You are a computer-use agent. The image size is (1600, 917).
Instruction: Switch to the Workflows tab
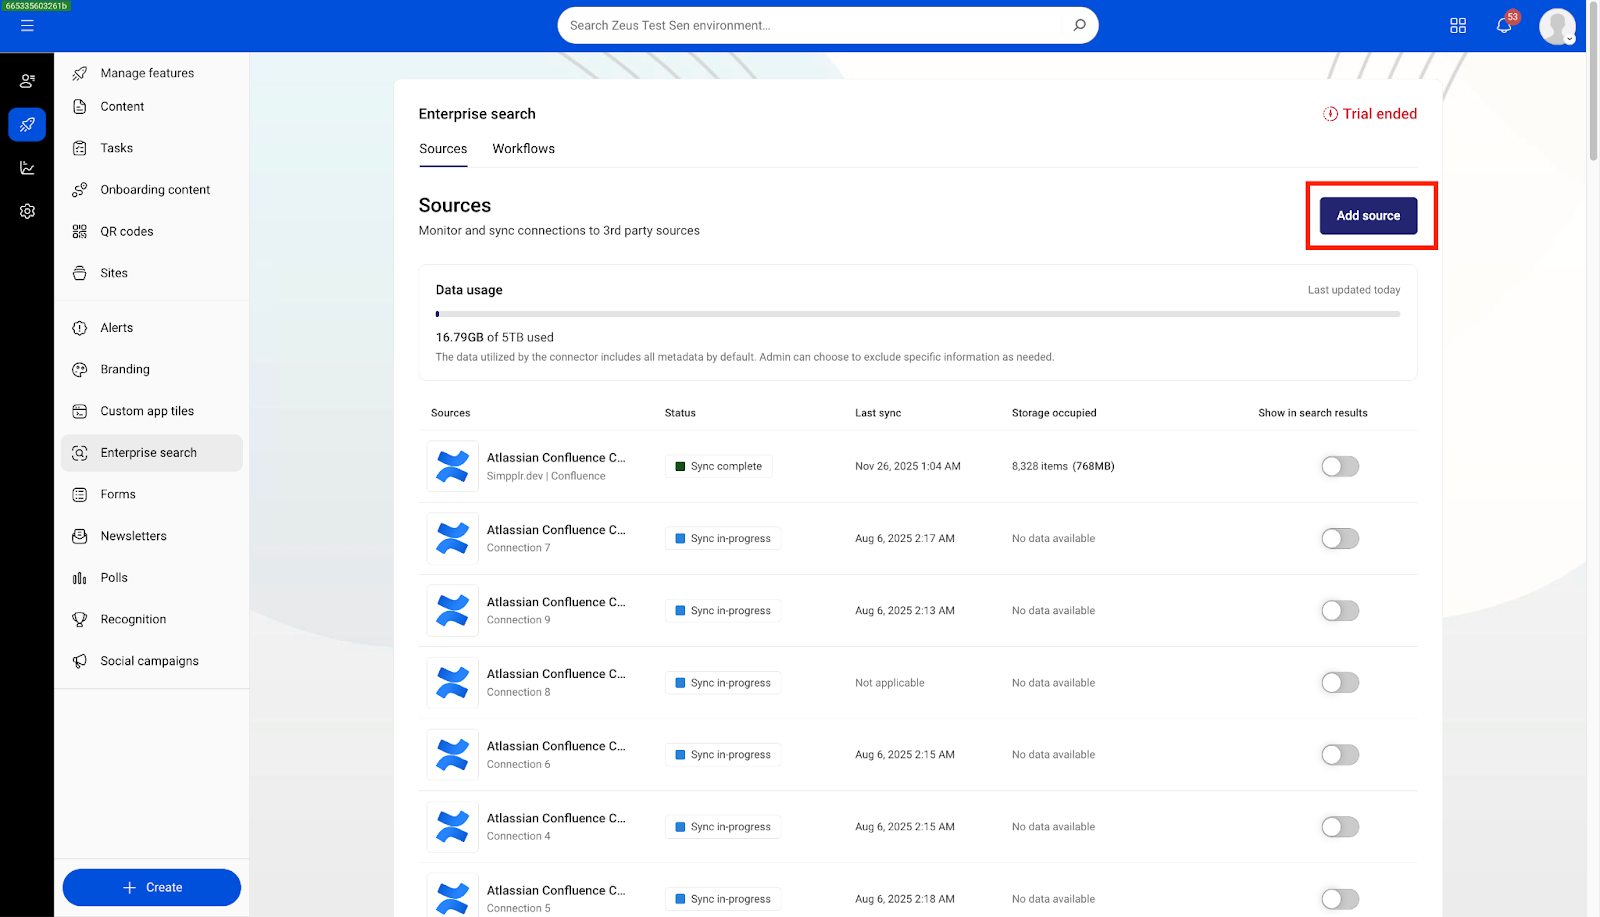click(x=523, y=149)
